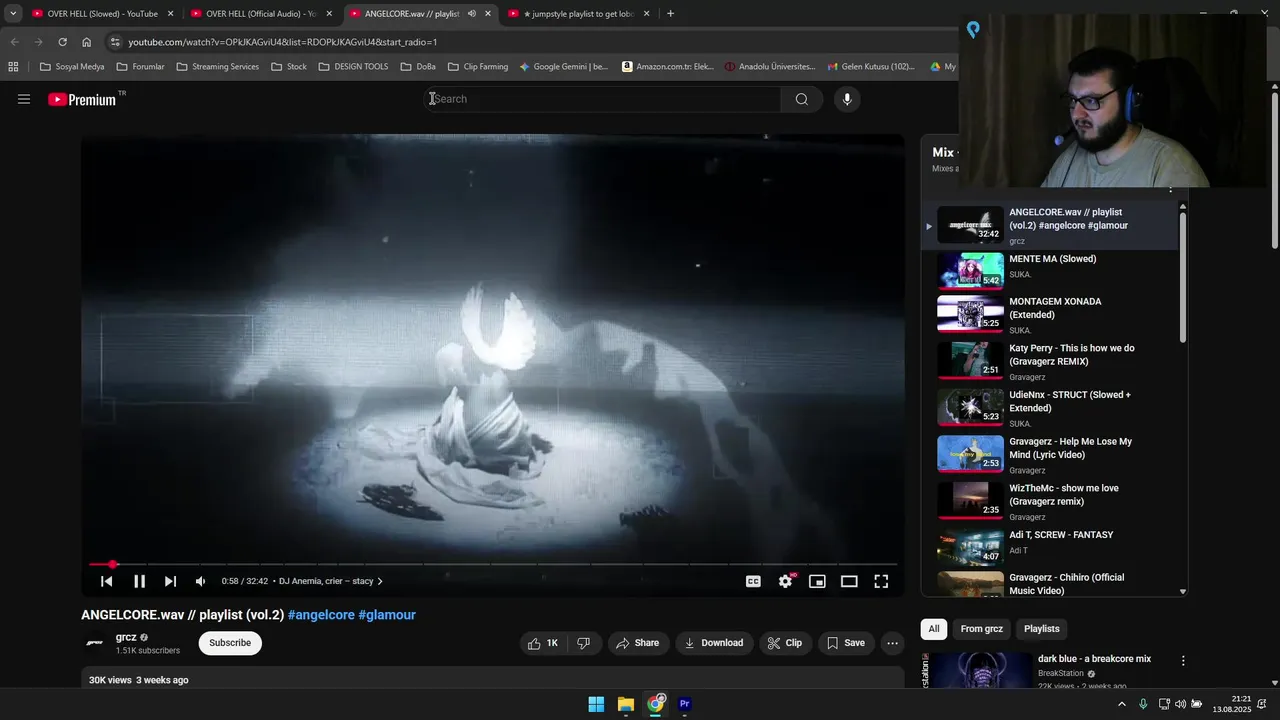
Task: Open 'dark blue - a breakcore mix' video
Action: tap(1094, 659)
